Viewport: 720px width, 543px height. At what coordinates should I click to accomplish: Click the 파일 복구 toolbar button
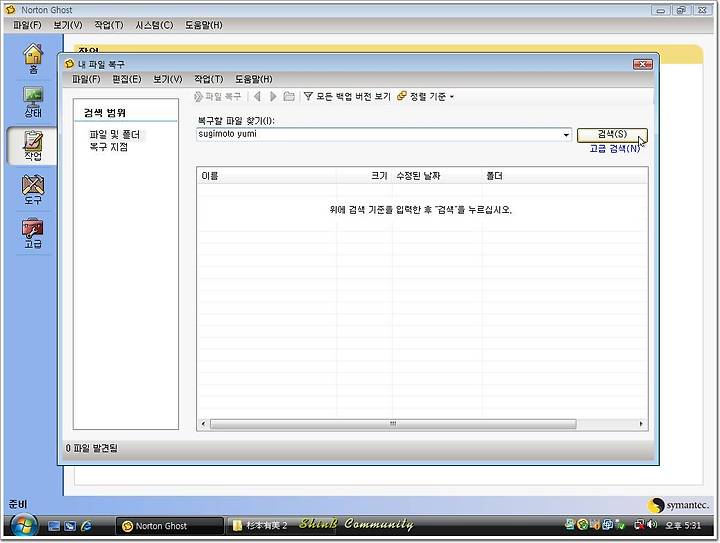click(218, 96)
